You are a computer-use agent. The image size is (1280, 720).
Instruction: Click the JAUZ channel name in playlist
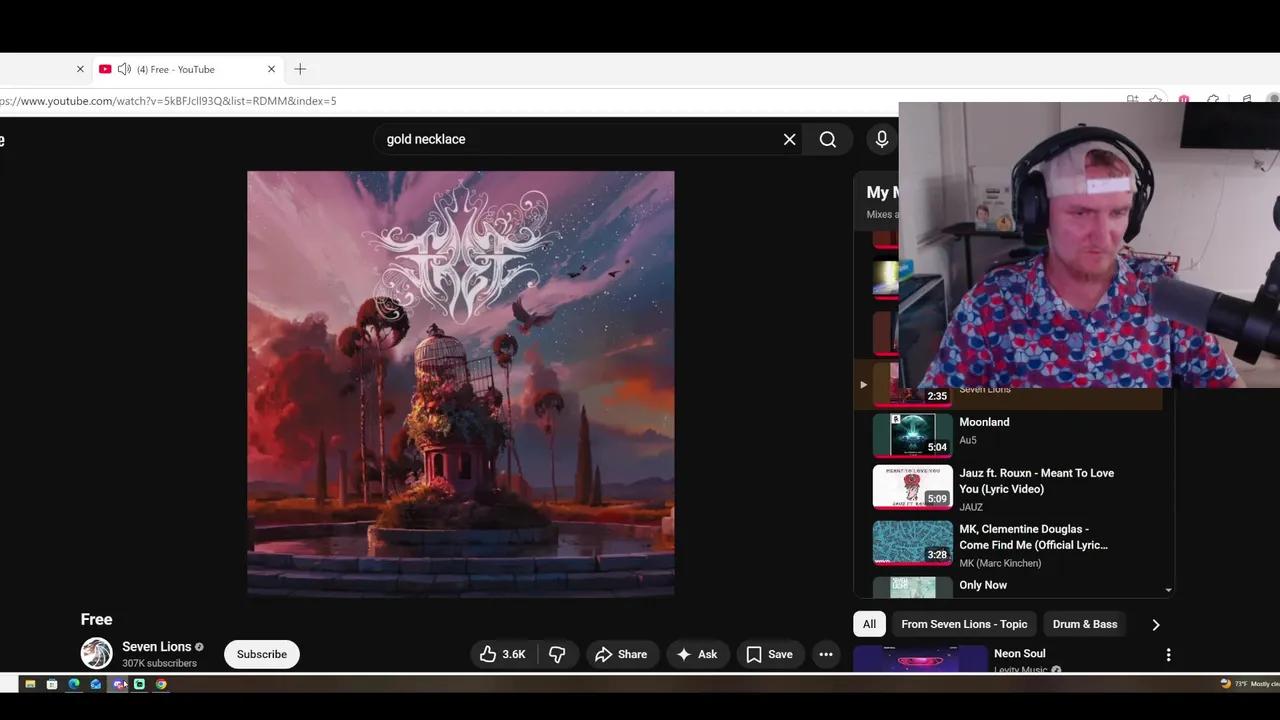pos(971,507)
